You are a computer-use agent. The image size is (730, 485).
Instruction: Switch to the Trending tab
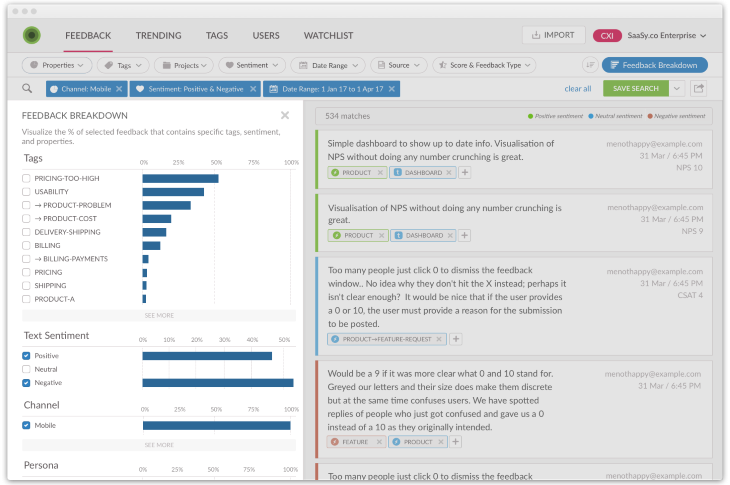[x=158, y=36]
